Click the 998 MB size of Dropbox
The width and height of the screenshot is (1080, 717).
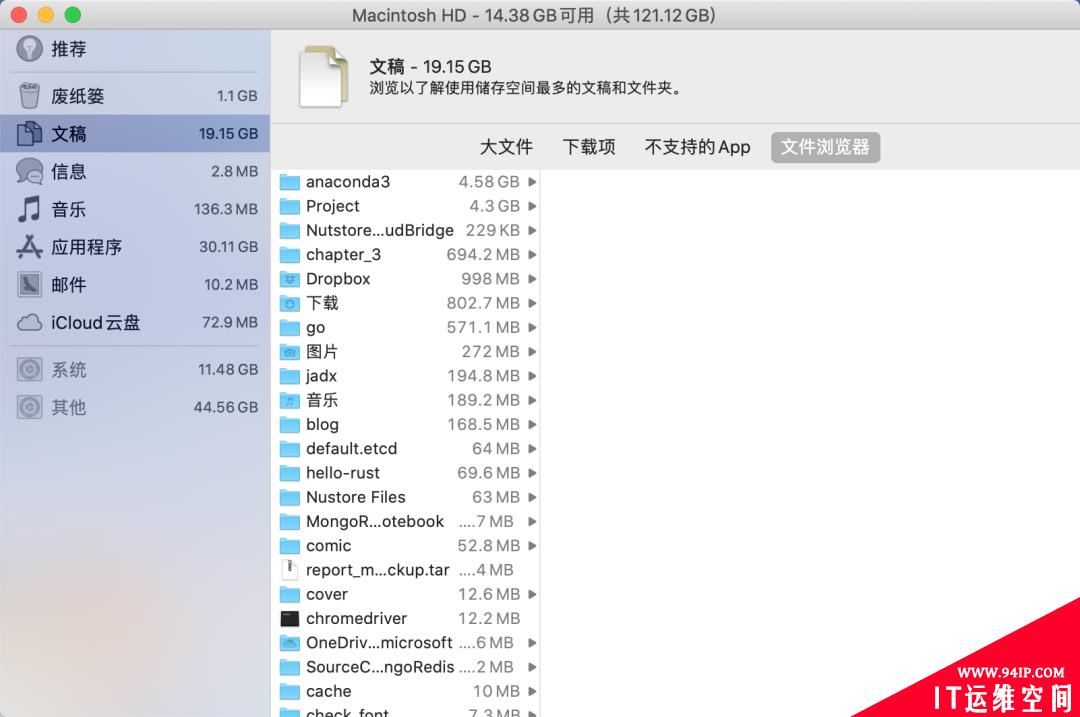[490, 279]
